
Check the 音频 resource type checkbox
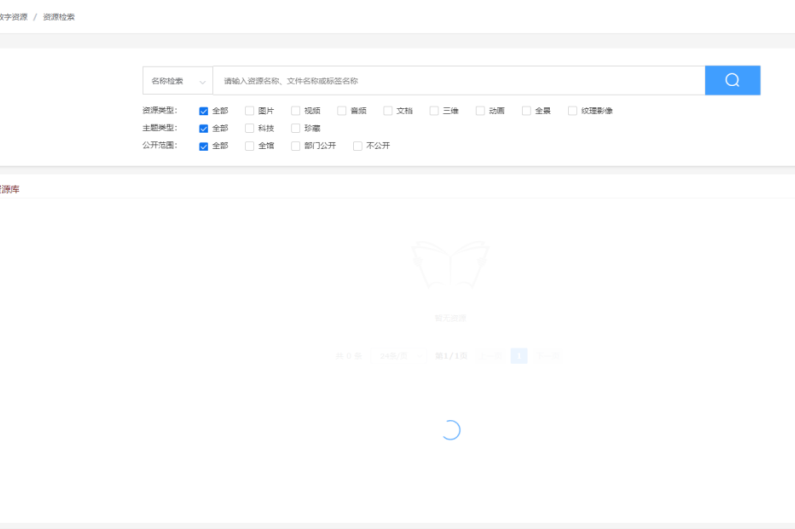342,111
